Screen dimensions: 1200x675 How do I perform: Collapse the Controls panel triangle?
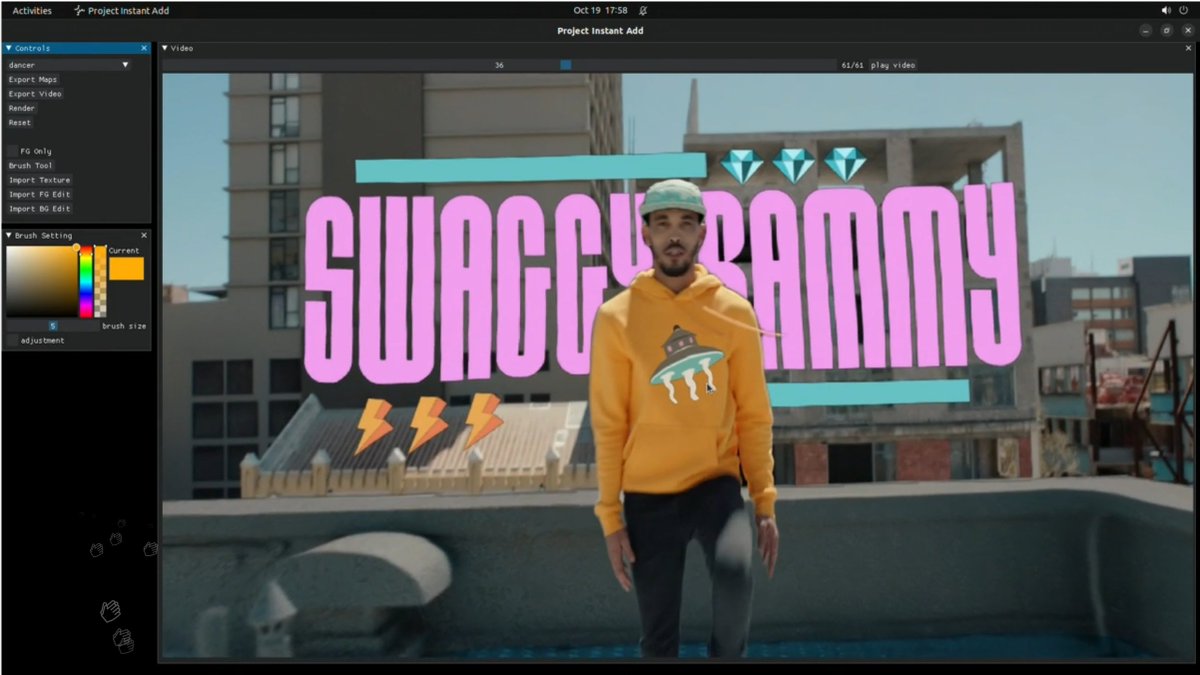pyautogui.click(x=9, y=48)
